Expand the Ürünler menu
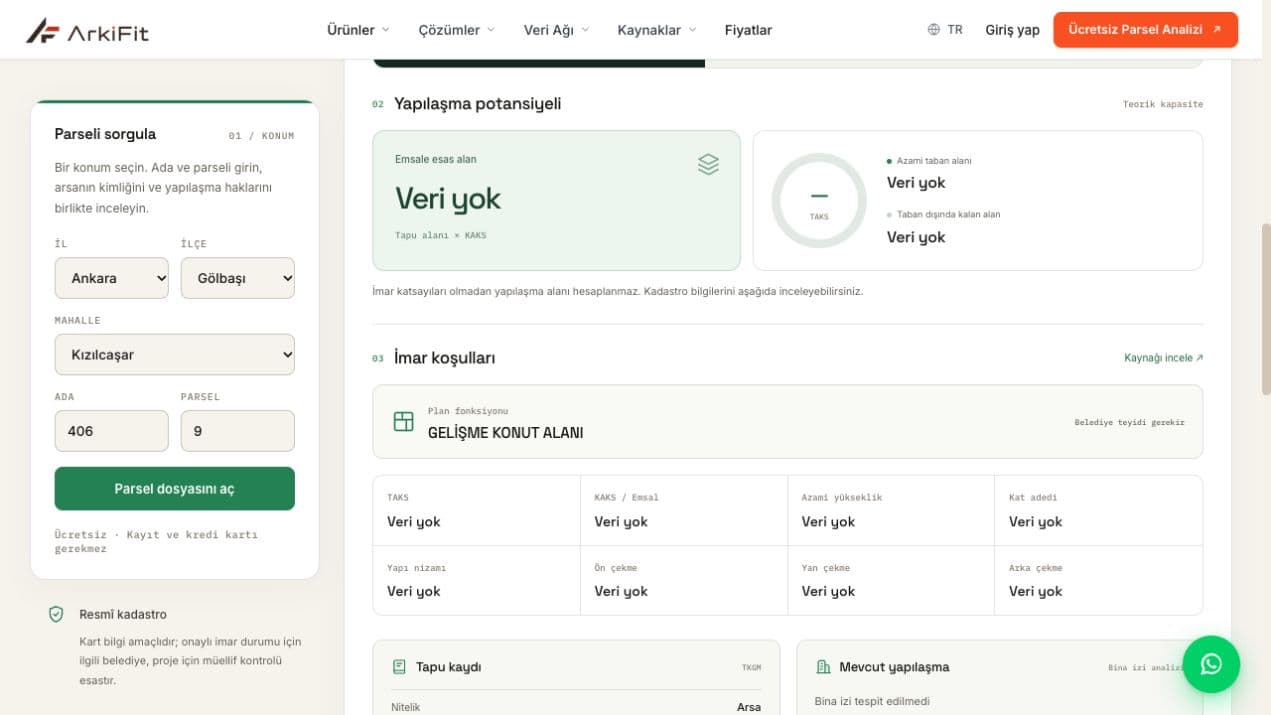 click(x=358, y=30)
